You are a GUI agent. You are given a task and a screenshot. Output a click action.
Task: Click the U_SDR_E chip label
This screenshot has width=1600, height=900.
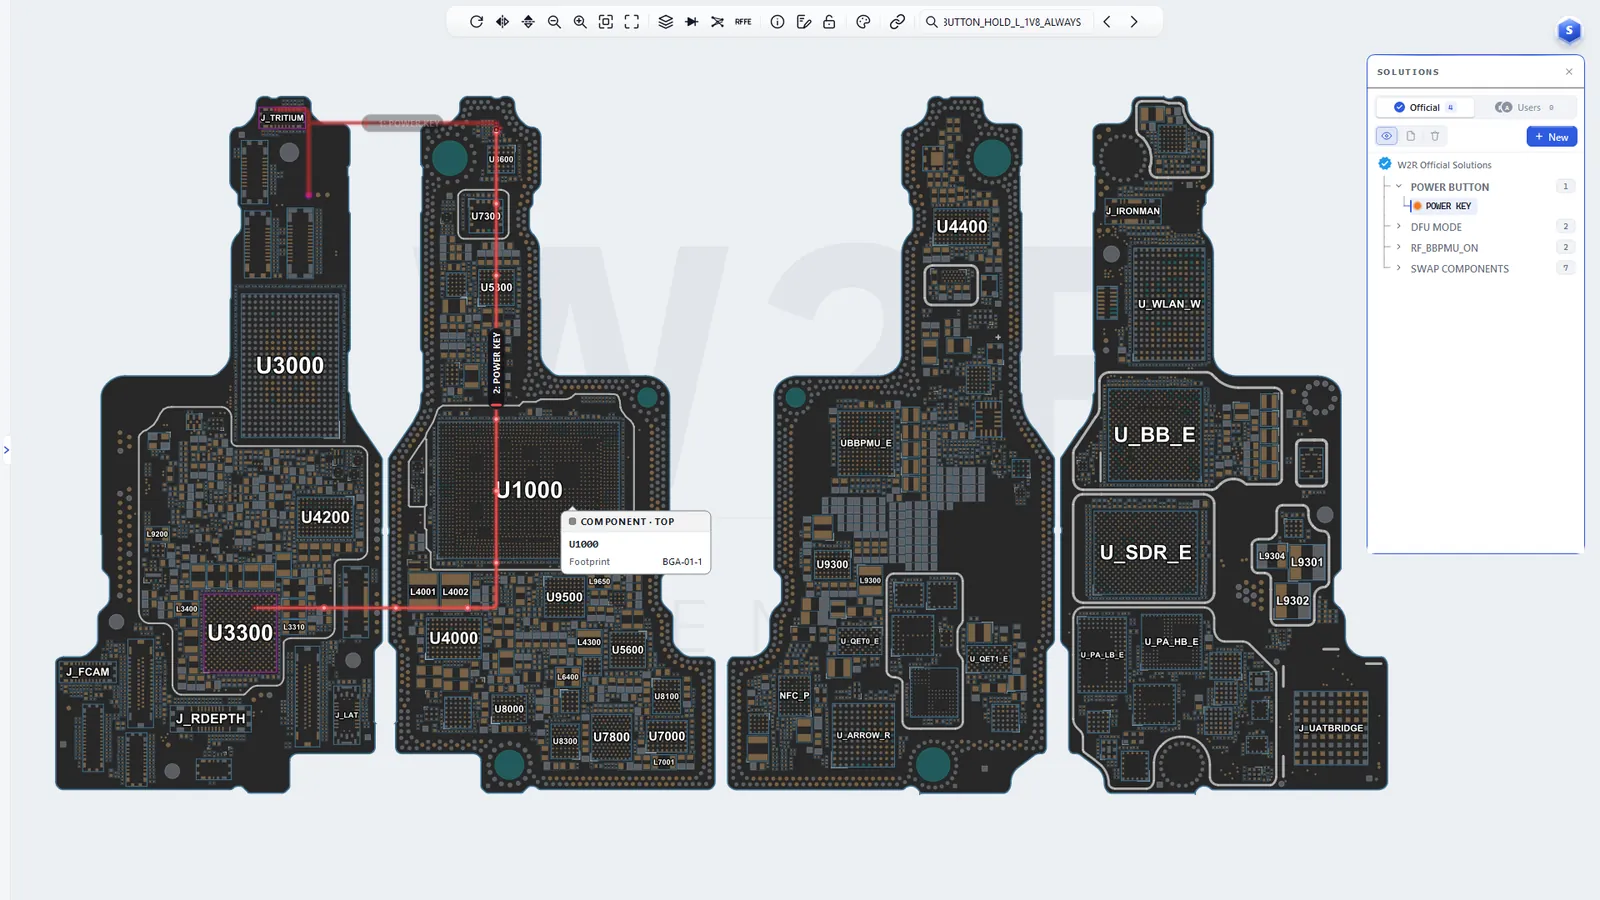coord(1146,553)
